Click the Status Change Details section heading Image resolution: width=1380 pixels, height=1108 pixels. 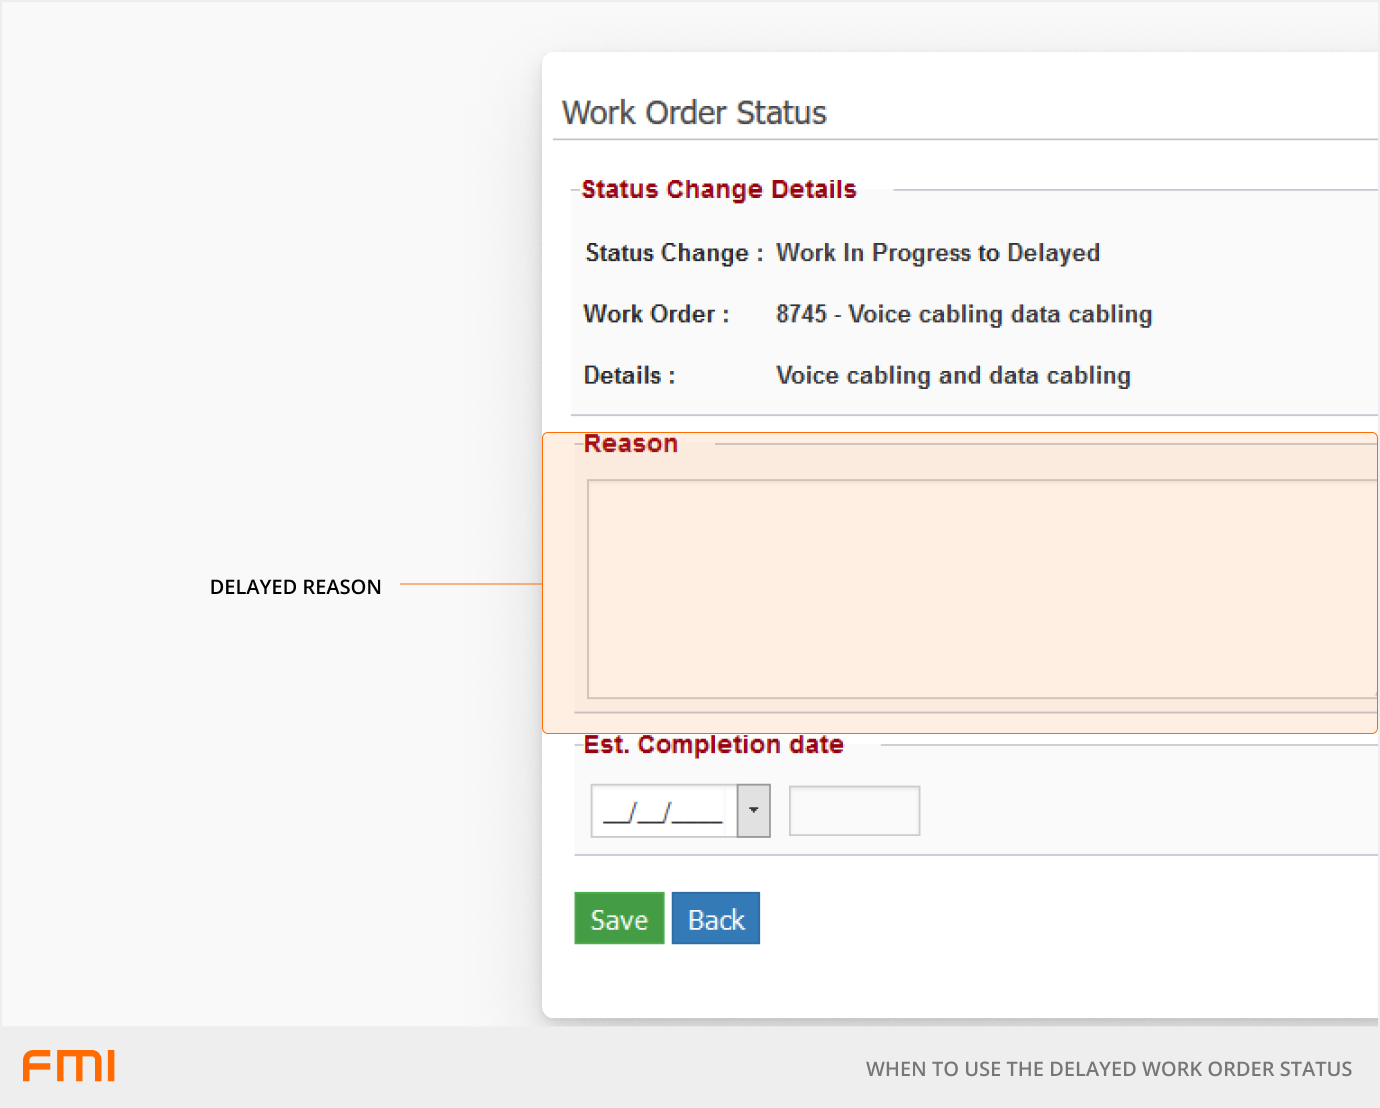point(718,190)
